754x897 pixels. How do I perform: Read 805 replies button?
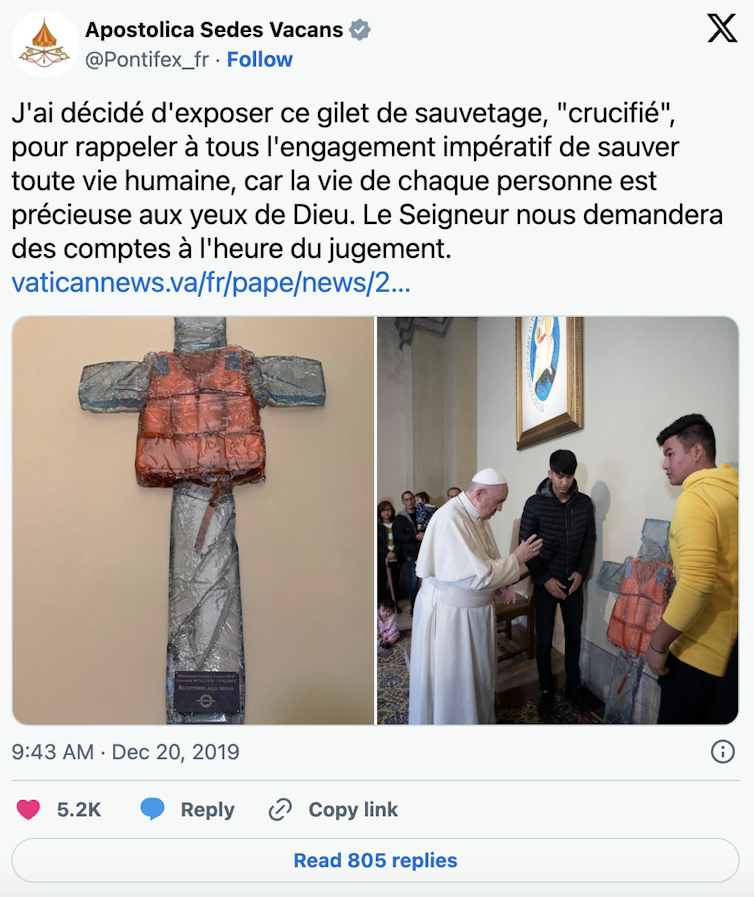(375, 860)
